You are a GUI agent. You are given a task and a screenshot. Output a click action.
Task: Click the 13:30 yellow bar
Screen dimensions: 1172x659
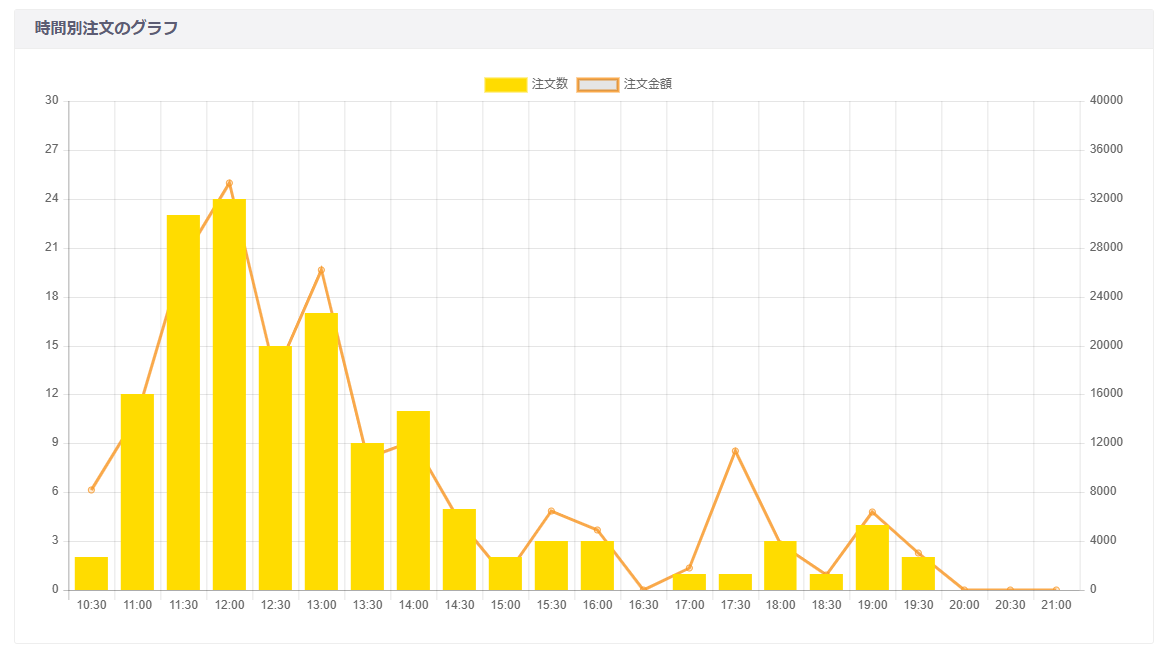tap(367, 517)
